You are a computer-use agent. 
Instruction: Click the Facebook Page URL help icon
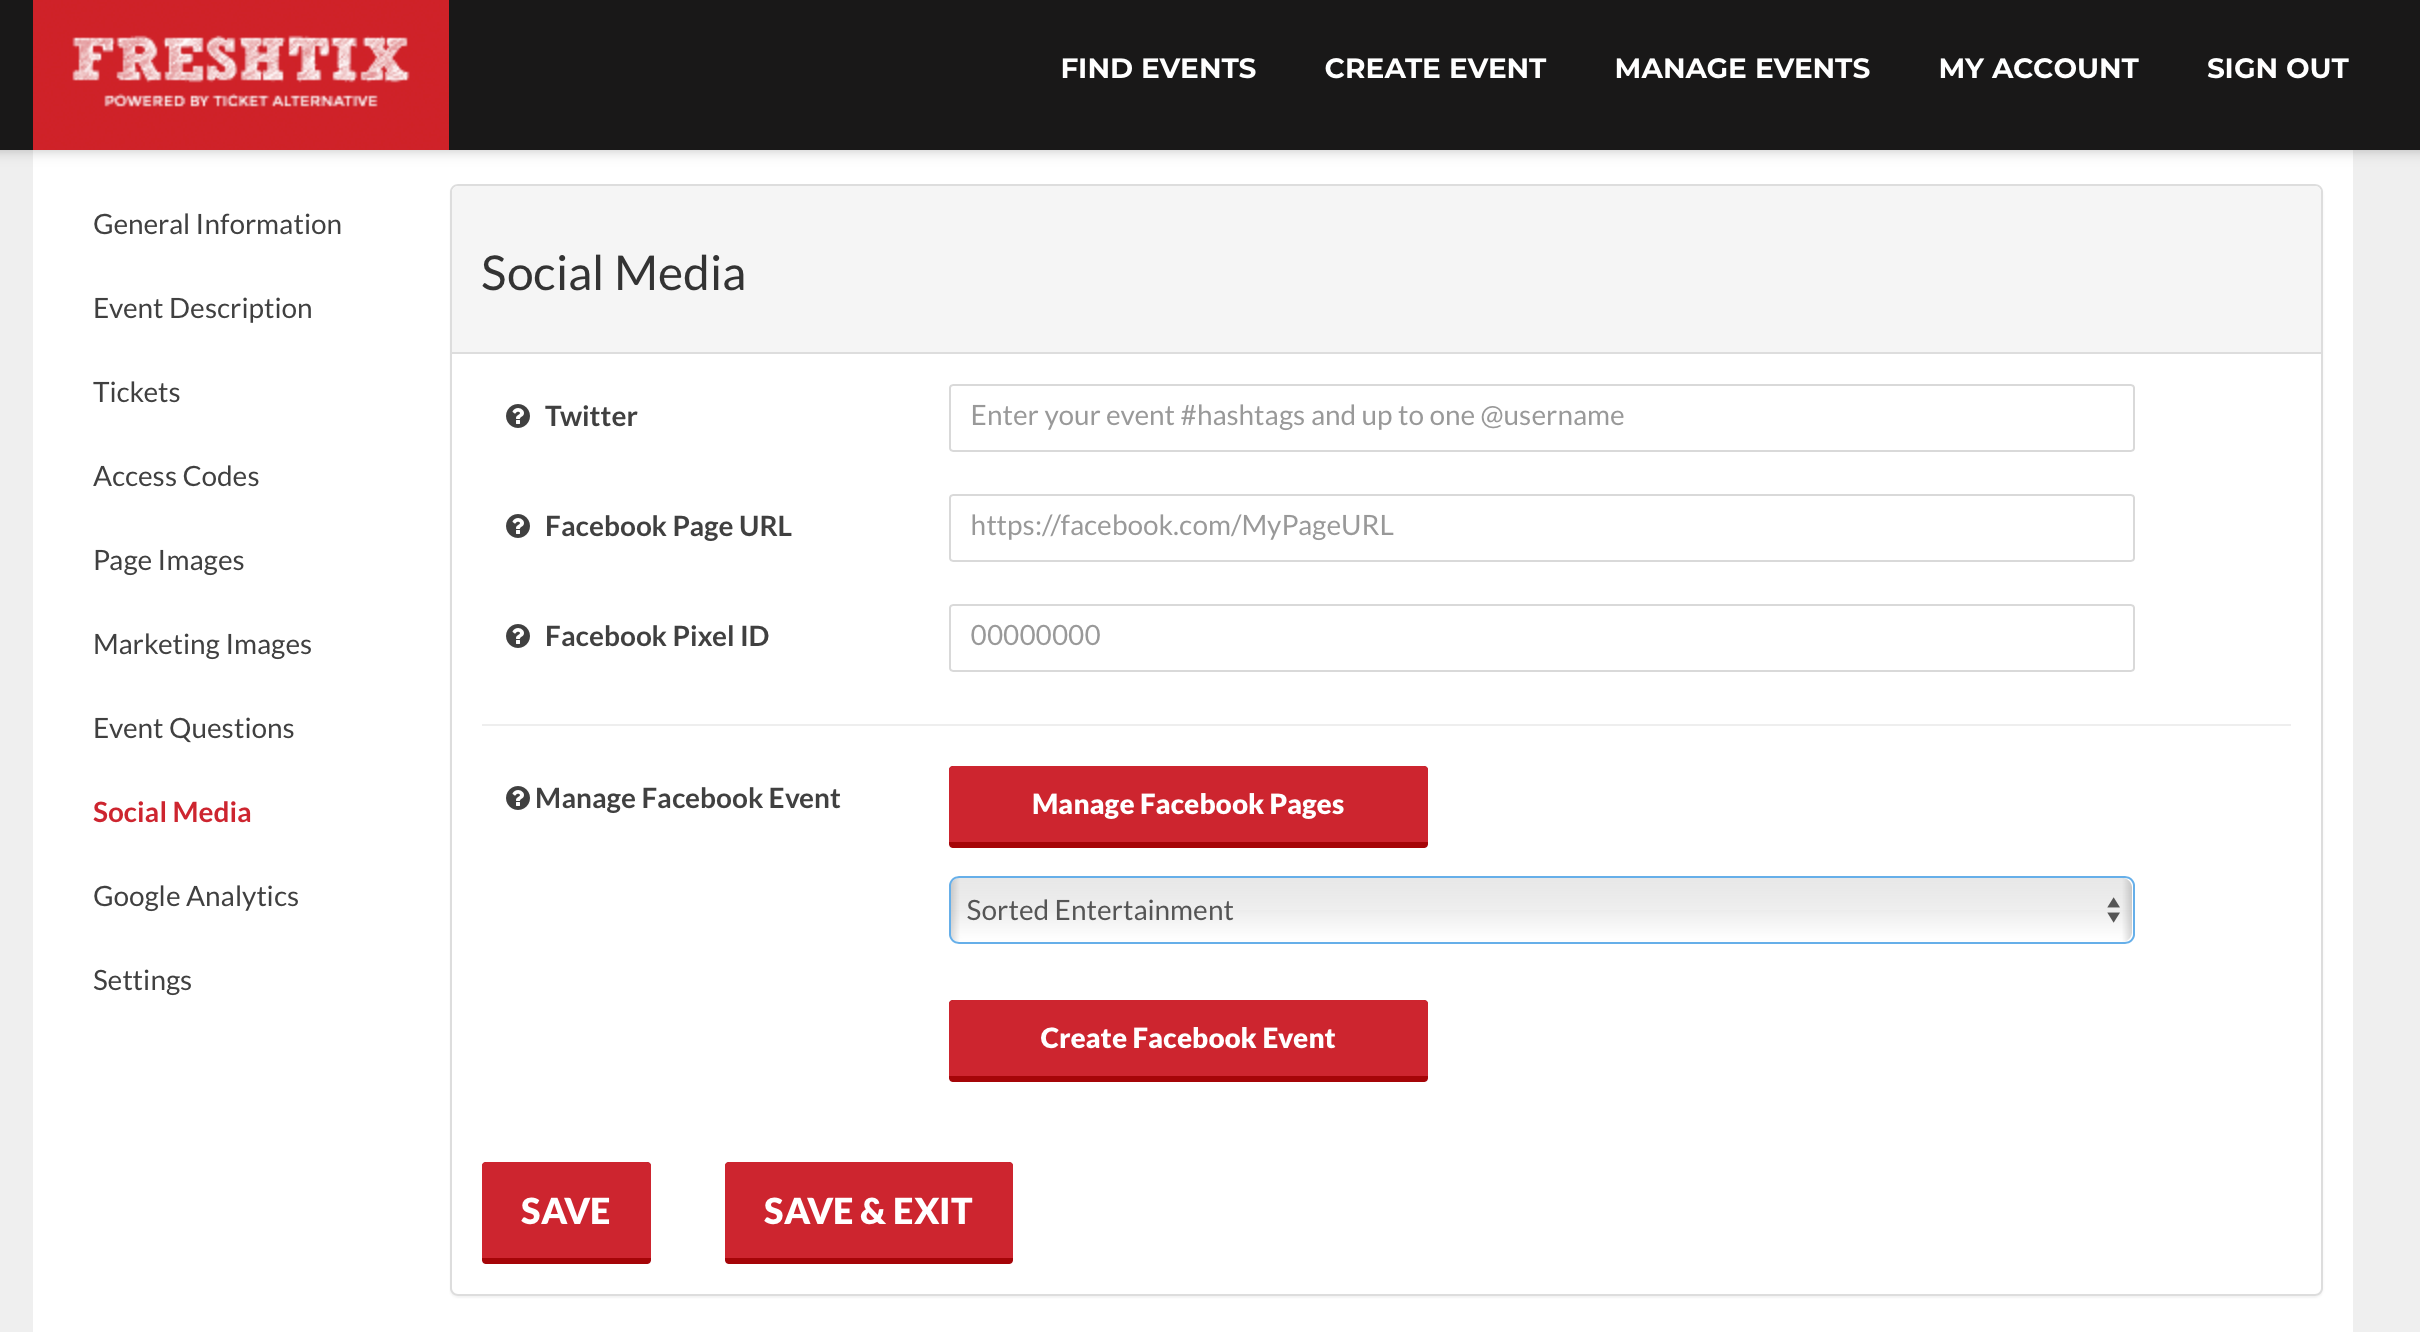(517, 526)
